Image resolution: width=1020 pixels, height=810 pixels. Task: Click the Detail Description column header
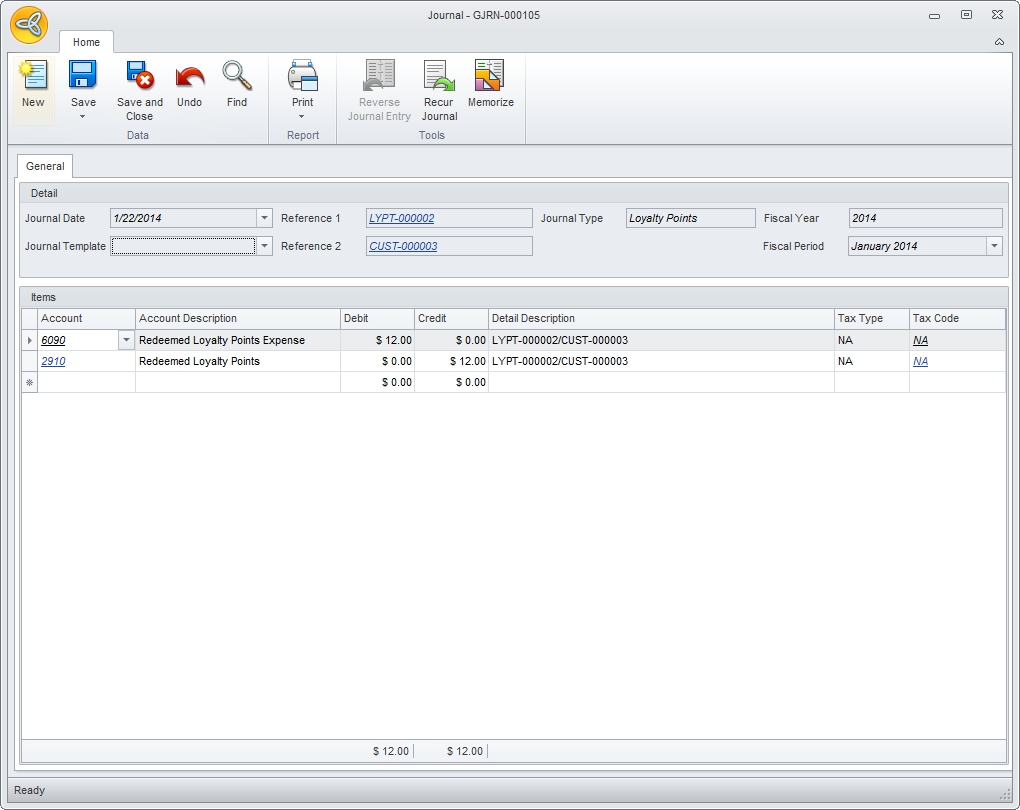click(x=662, y=318)
